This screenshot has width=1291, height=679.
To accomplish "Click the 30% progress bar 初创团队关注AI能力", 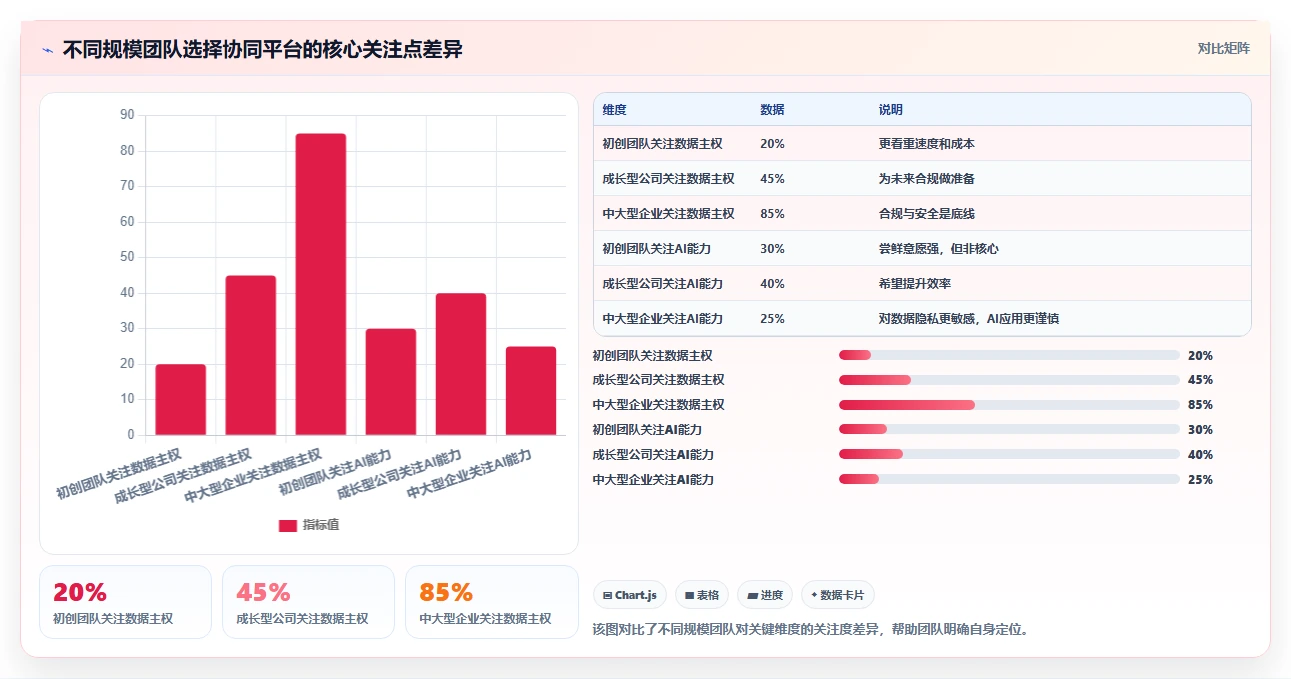I will click(x=1009, y=430).
